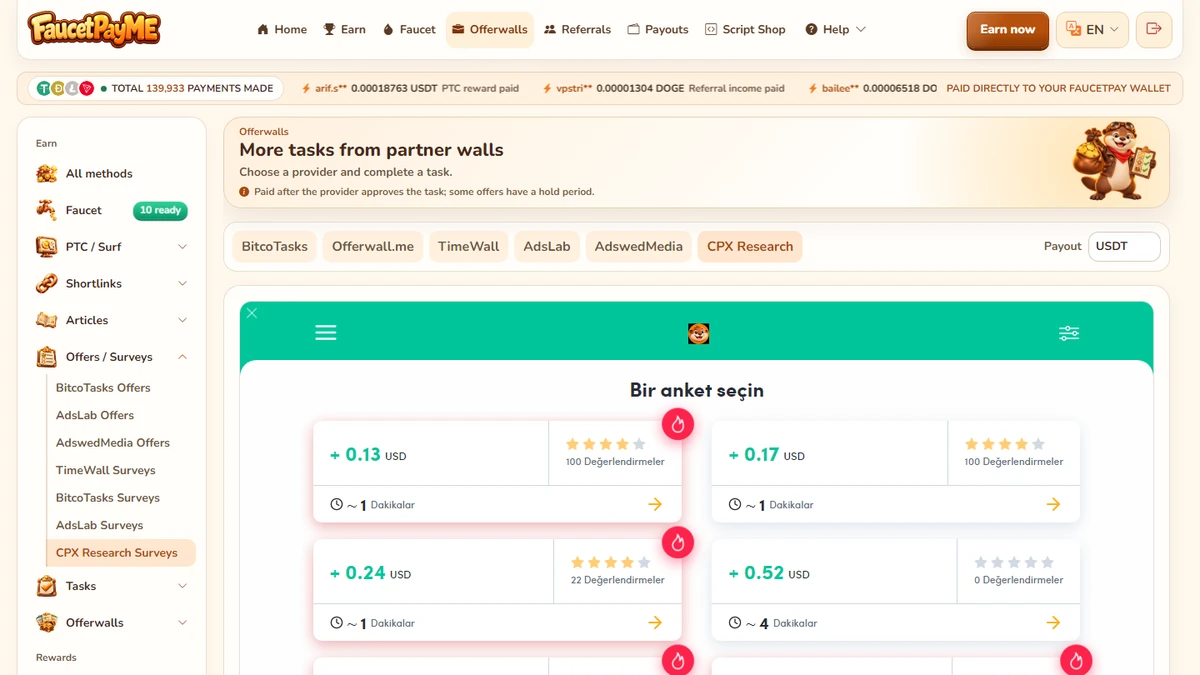Viewport: 1200px width, 675px height.
Task: Expand the Articles chevron
Action: click(182, 320)
